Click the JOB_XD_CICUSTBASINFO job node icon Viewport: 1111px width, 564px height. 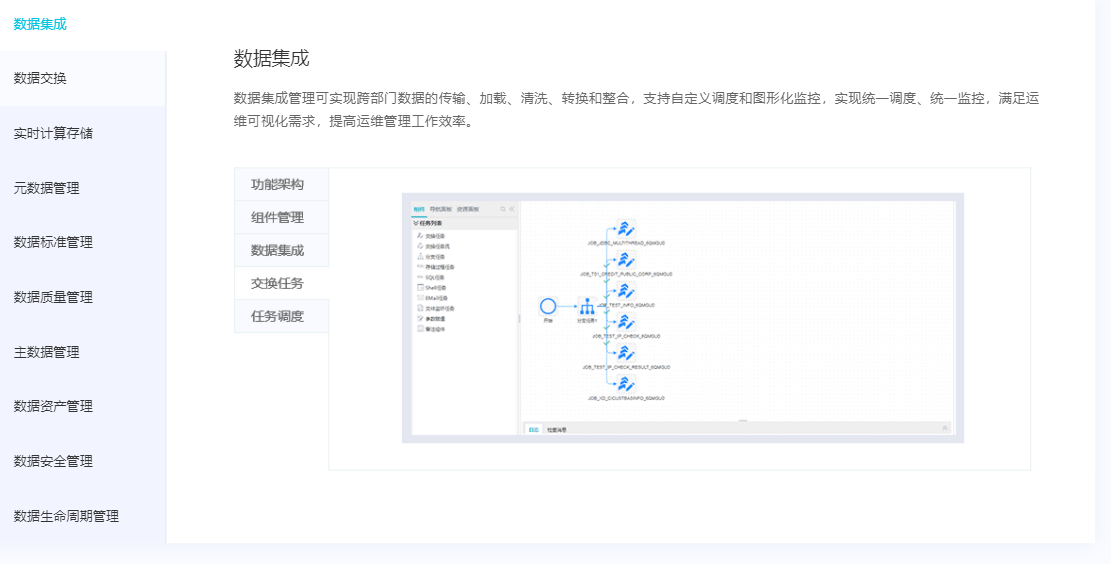626,384
